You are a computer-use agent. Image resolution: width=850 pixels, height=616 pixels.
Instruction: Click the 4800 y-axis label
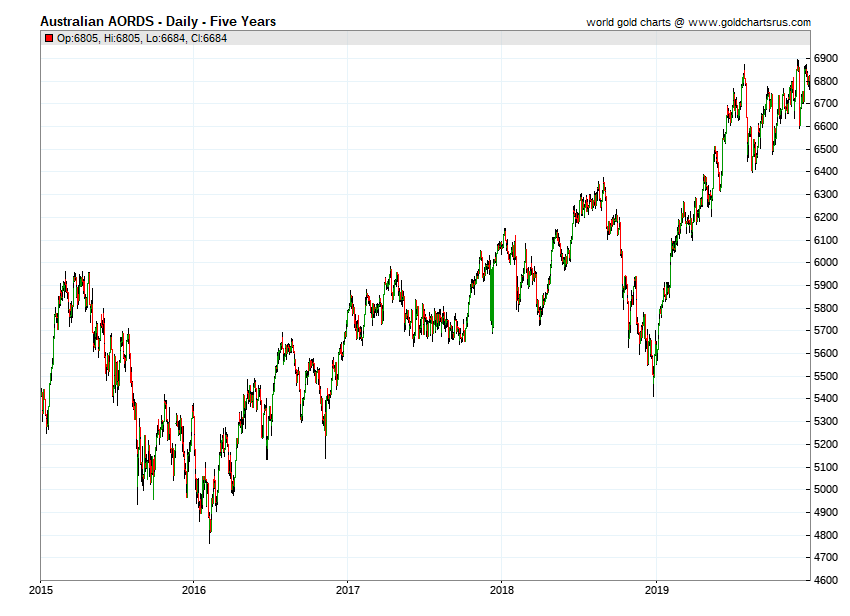[x=825, y=535]
